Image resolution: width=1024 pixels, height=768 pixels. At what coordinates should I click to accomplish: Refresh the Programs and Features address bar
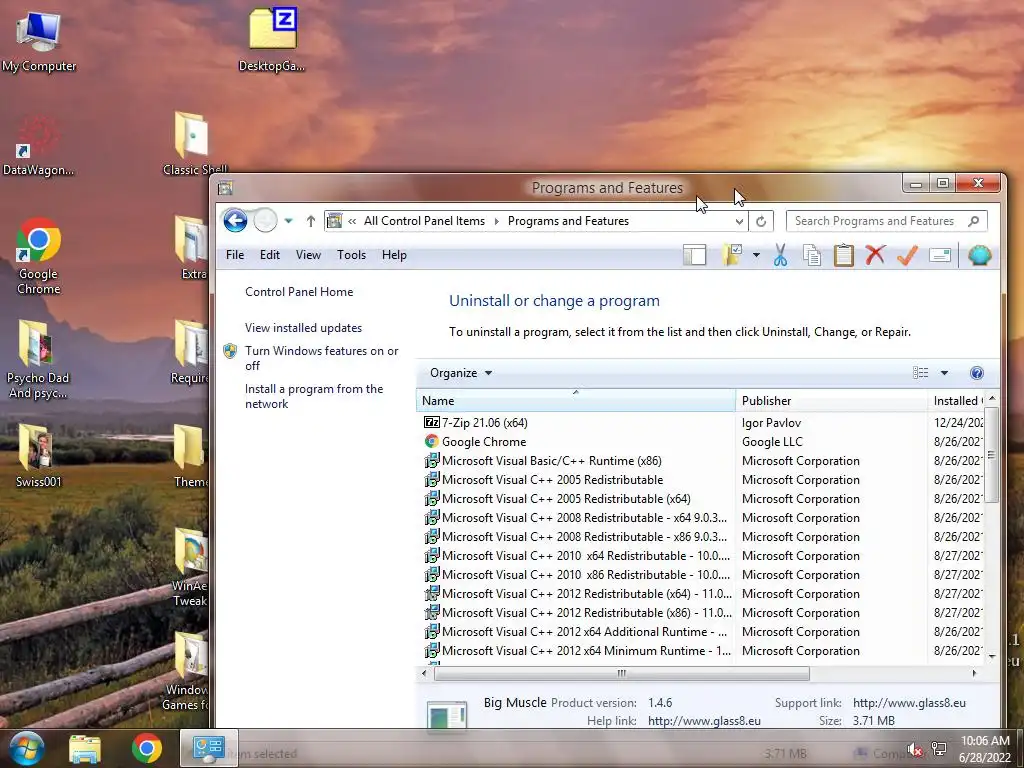point(761,221)
